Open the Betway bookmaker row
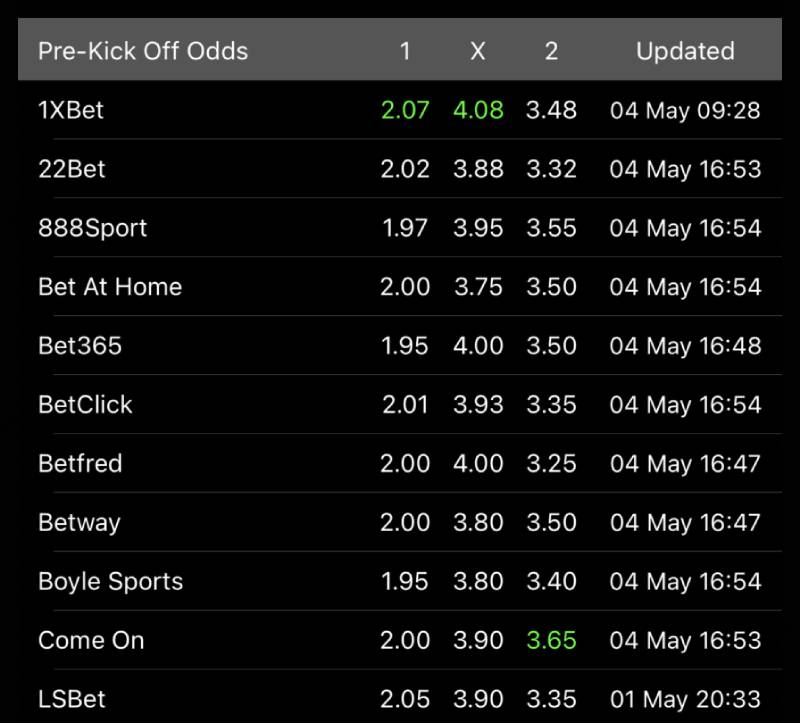This screenshot has height=723, width=800. [400, 522]
